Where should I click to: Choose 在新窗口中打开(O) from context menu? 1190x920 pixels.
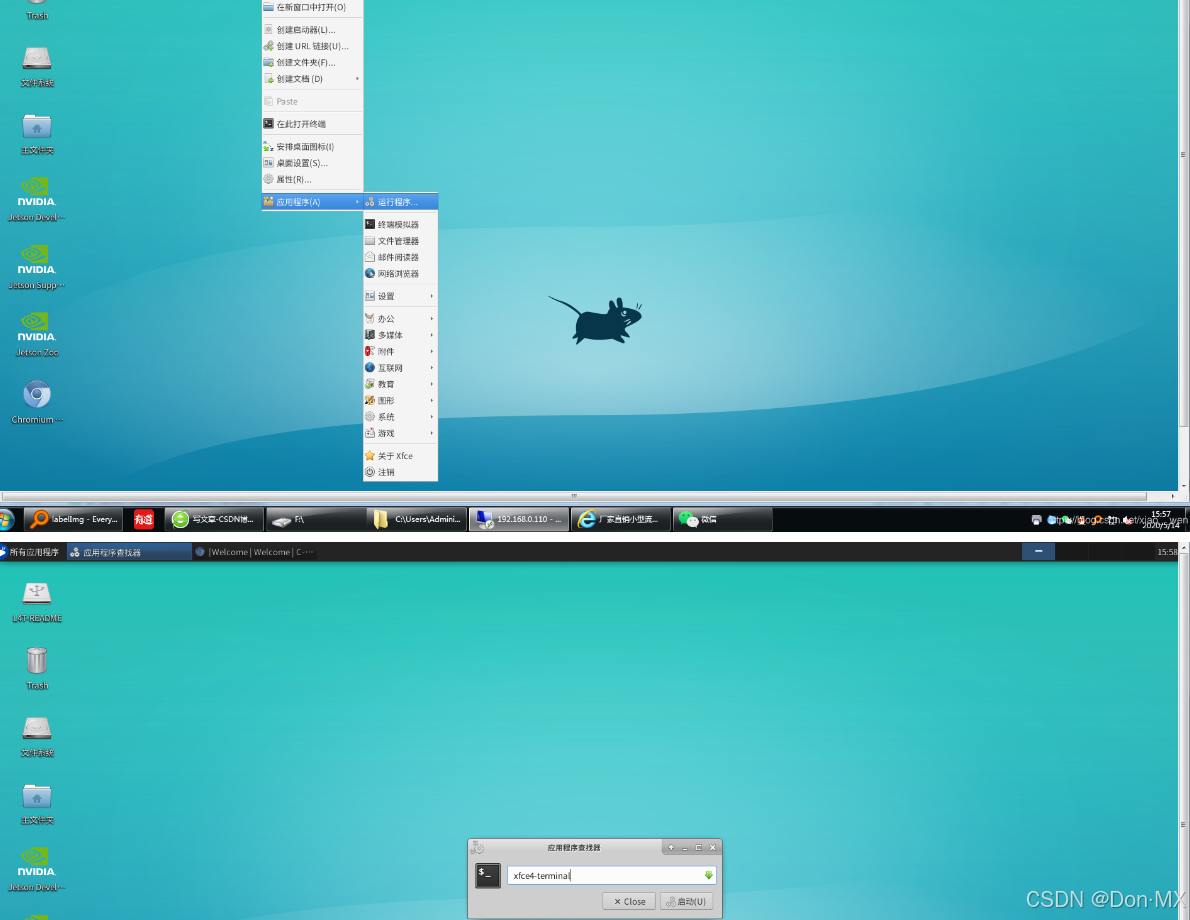click(313, 7)
